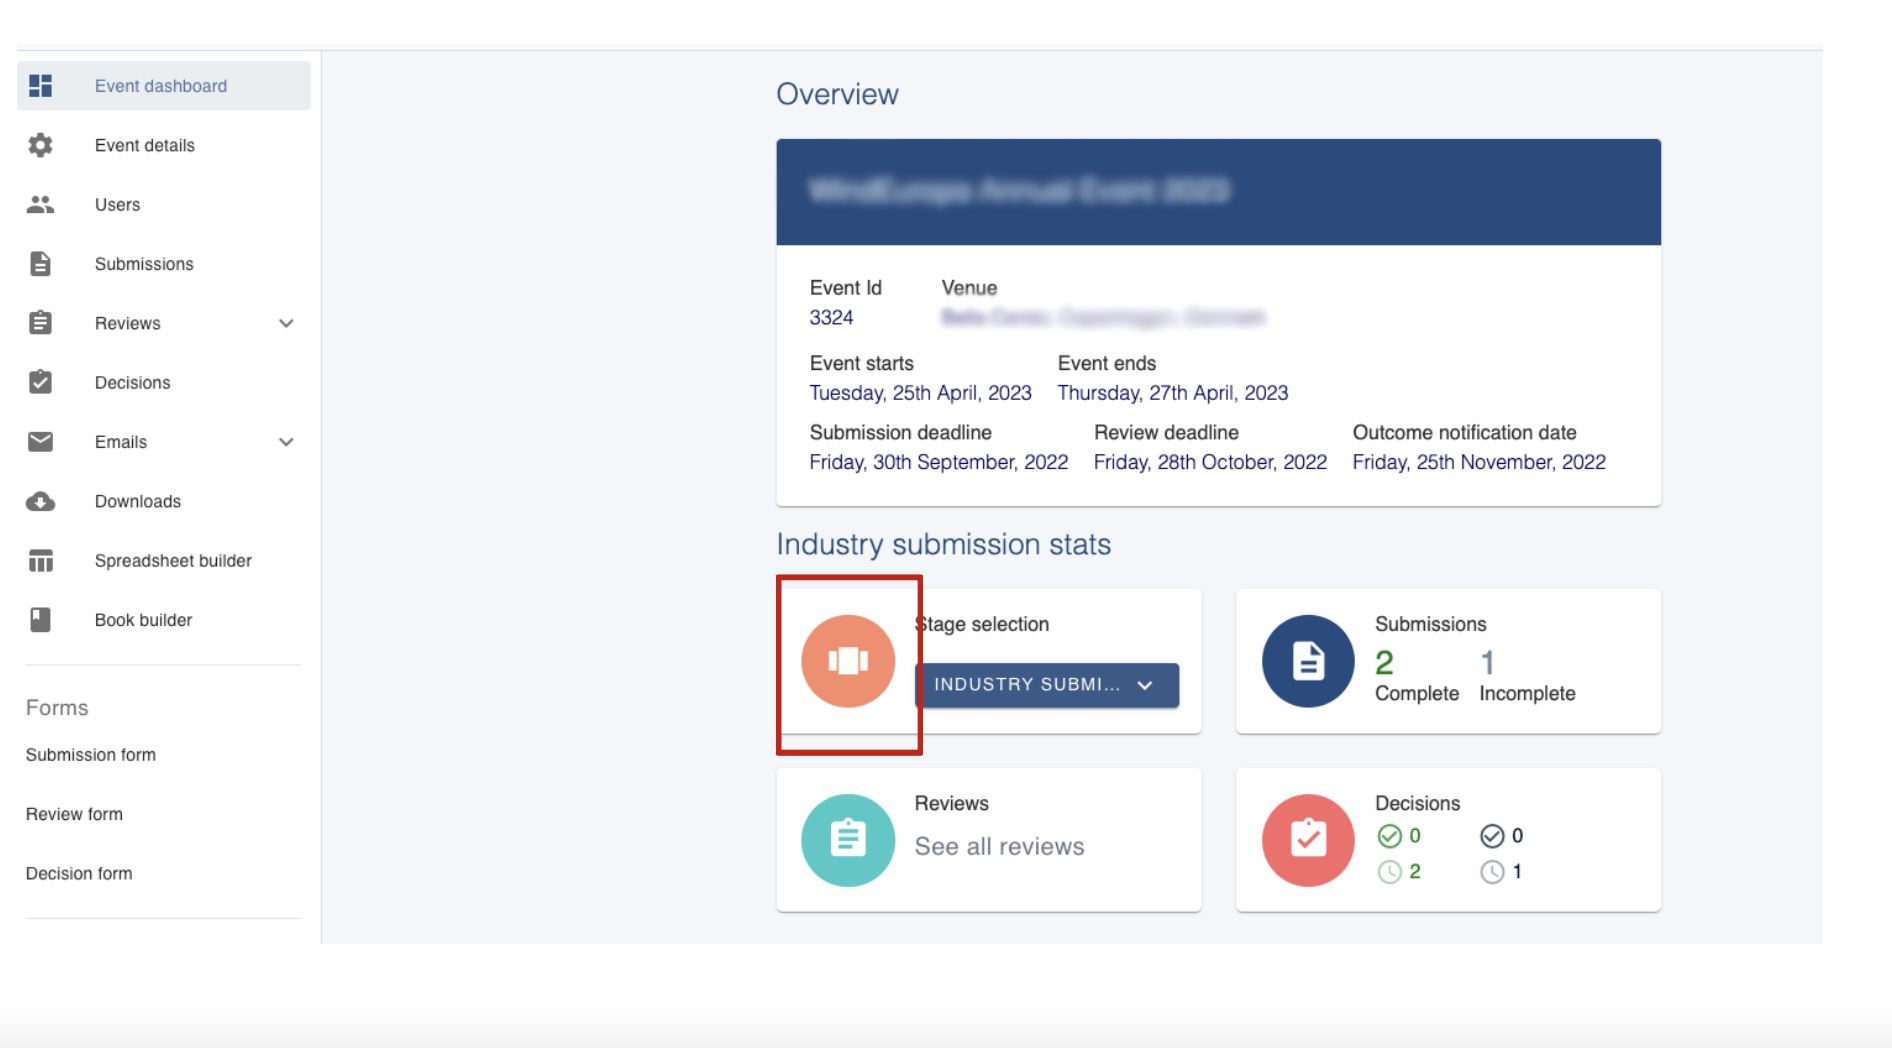This screenshot has height=1048, width=1892.
Task: Click the red Decisions card icon
Action: 1308,840
